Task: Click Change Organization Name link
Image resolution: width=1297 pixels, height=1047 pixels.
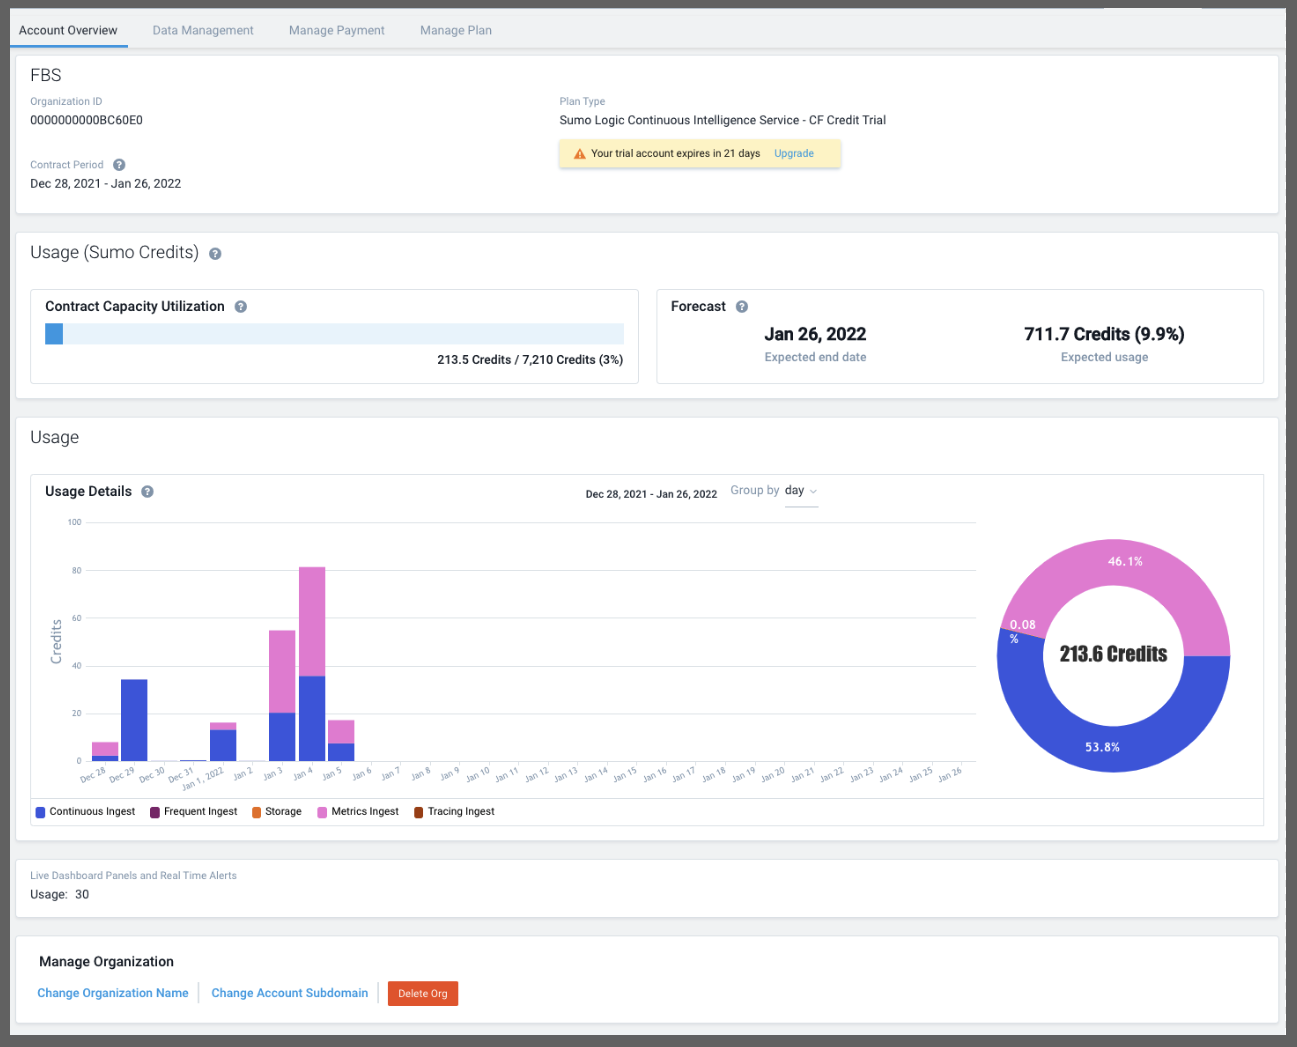Action: 113,993
